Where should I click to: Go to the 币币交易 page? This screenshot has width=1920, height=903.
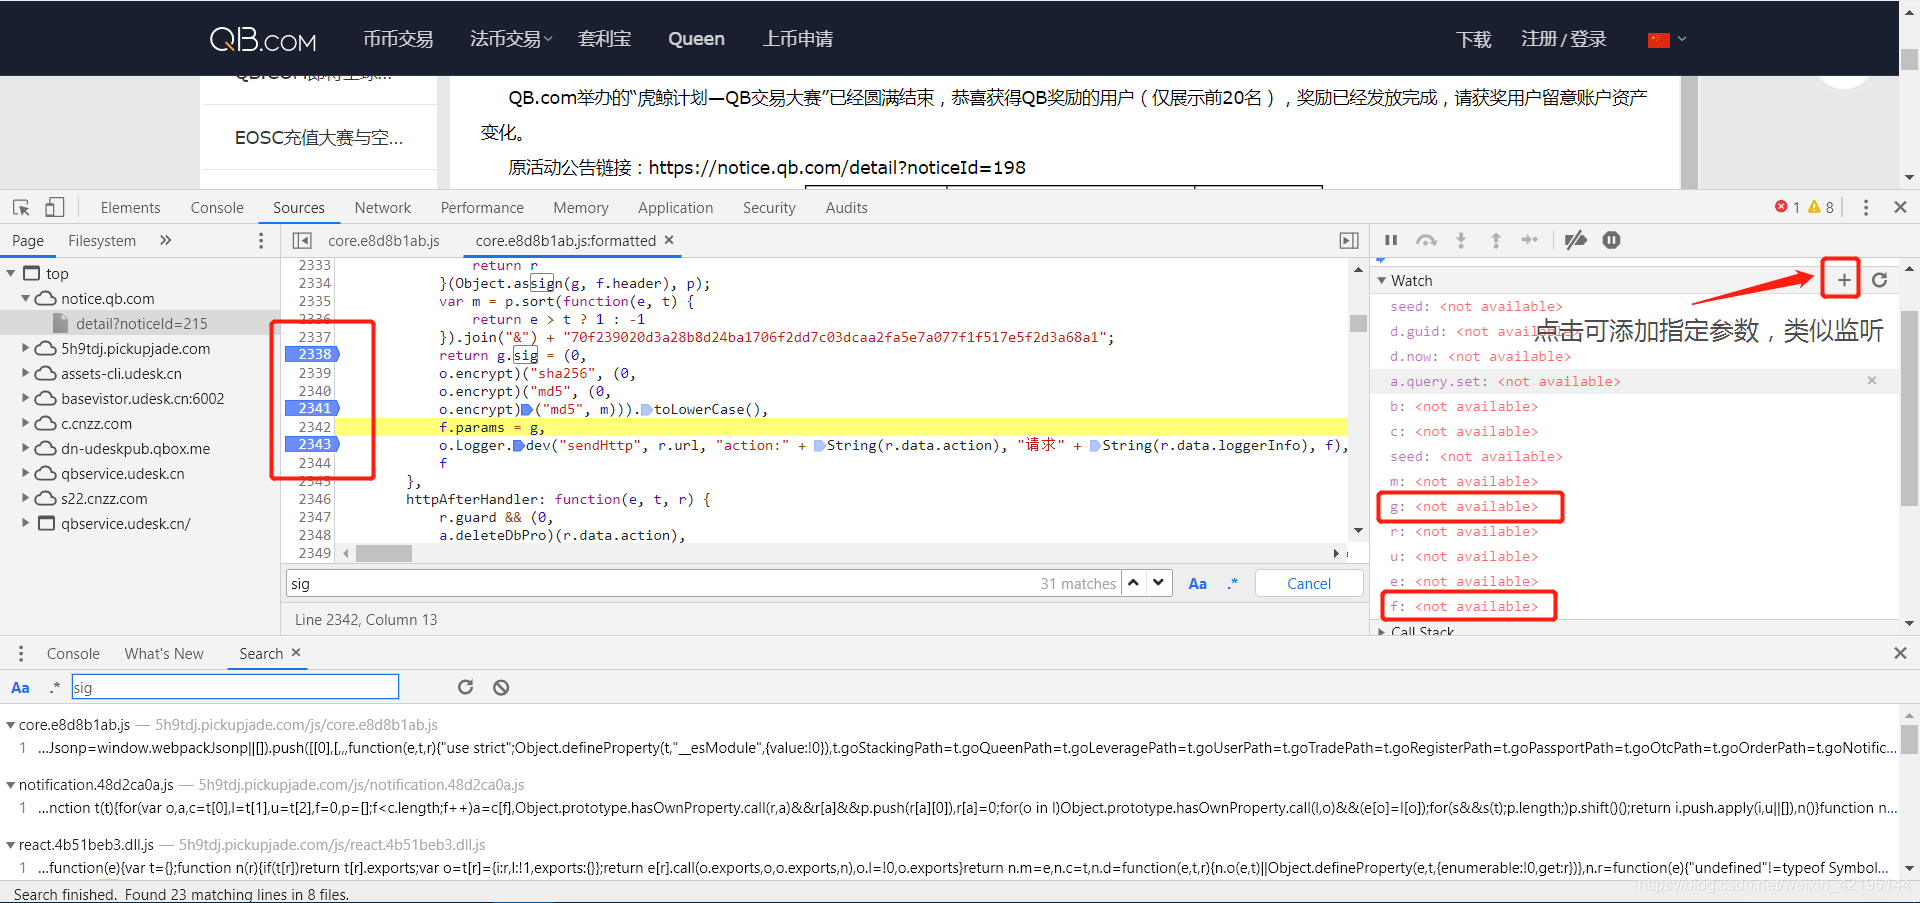pos(398,39)
